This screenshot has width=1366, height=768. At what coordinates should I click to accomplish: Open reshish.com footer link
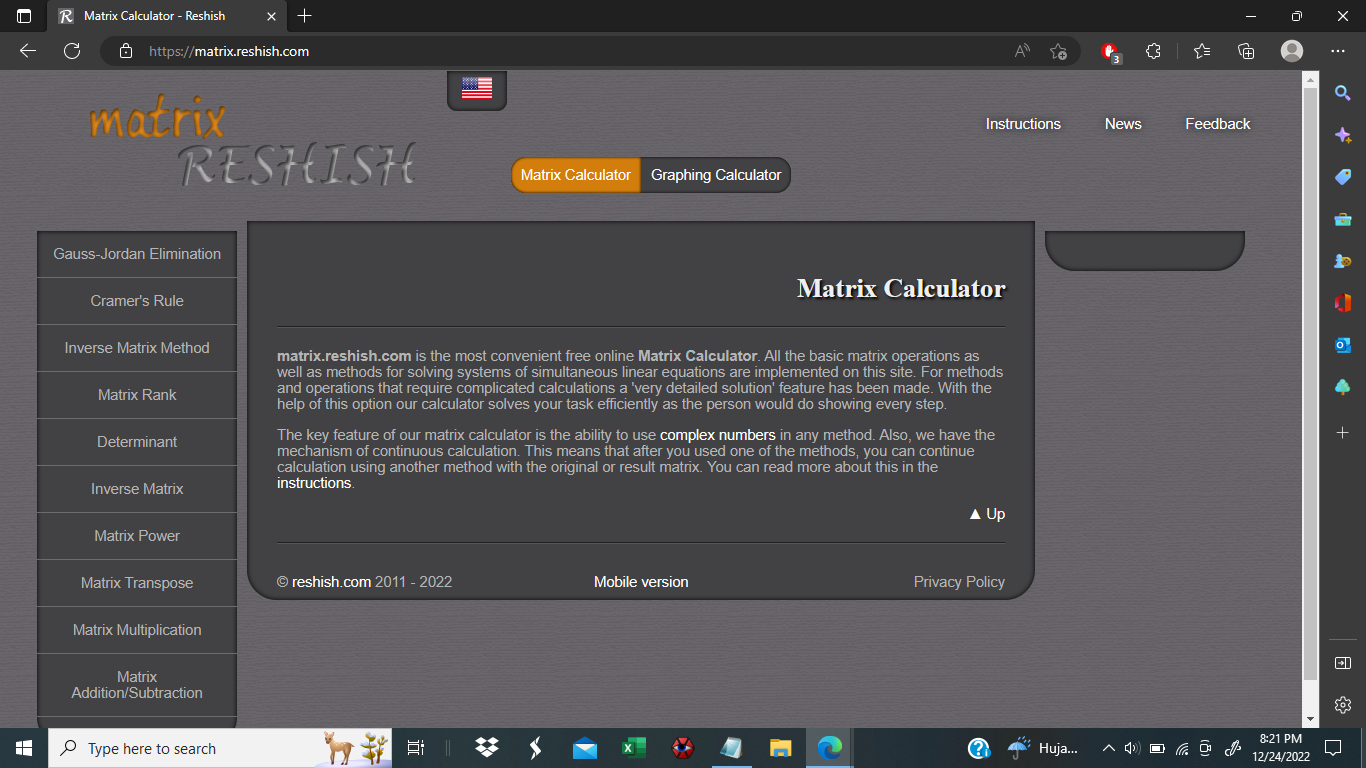pos(331,582)
